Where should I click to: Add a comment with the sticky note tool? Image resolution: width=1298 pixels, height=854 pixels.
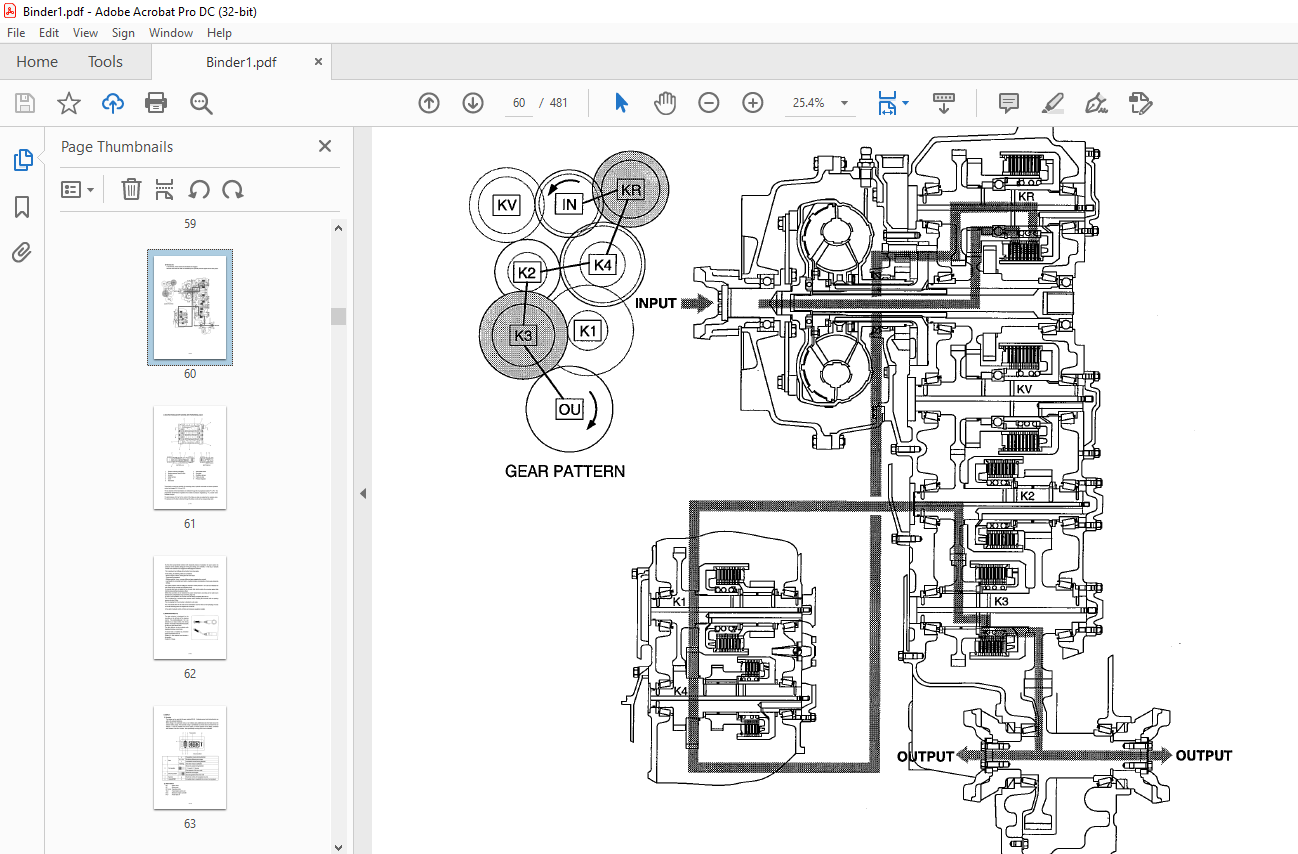[x=1009, y=103]
